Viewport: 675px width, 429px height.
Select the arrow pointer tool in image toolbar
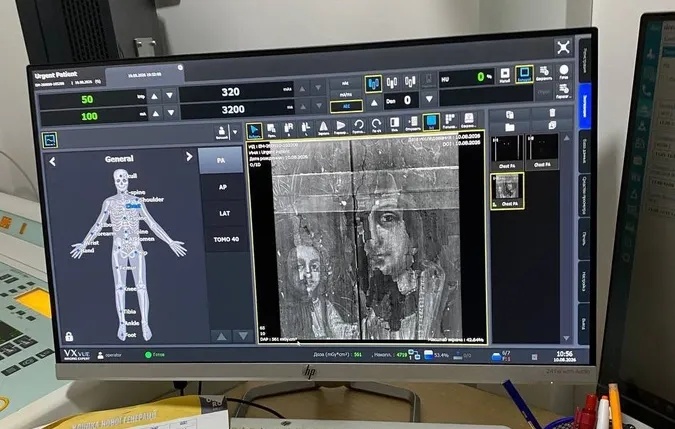click(254, 130)
